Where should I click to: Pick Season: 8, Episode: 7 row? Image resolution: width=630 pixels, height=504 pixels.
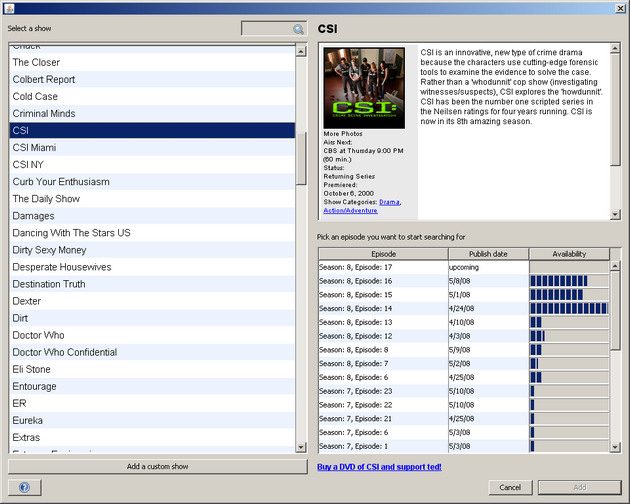click(x=464, y=363)
